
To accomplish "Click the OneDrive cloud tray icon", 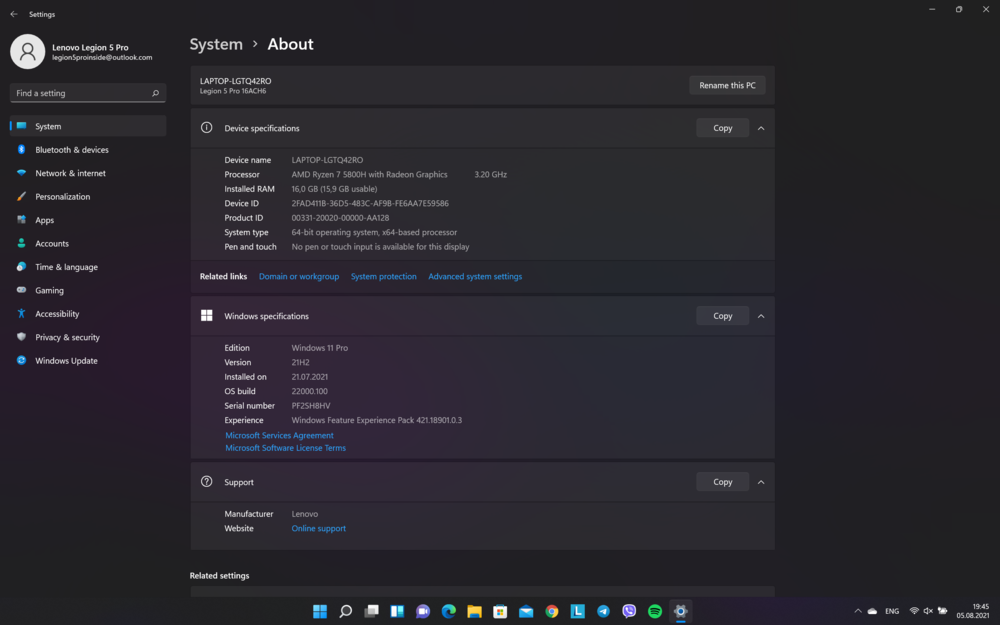I will tap(872, 611).
